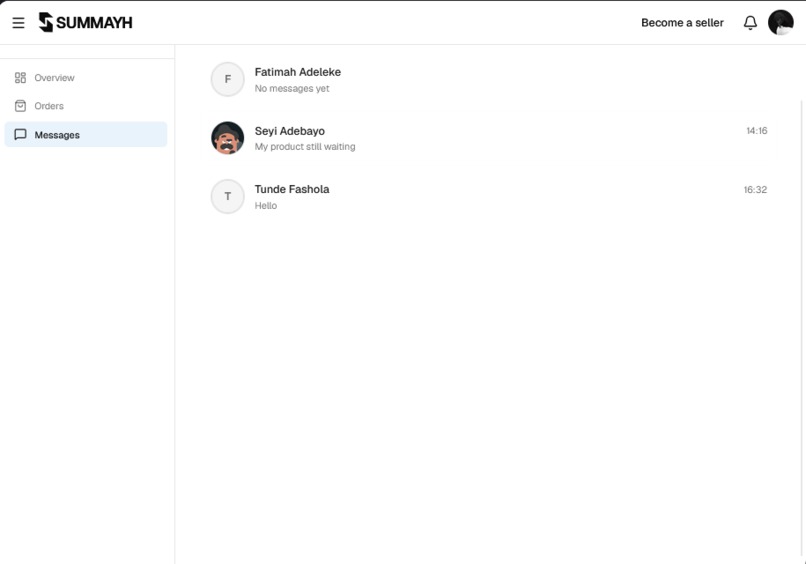
Task: Select Messages in sidebar
Action: tap(86, 135)
